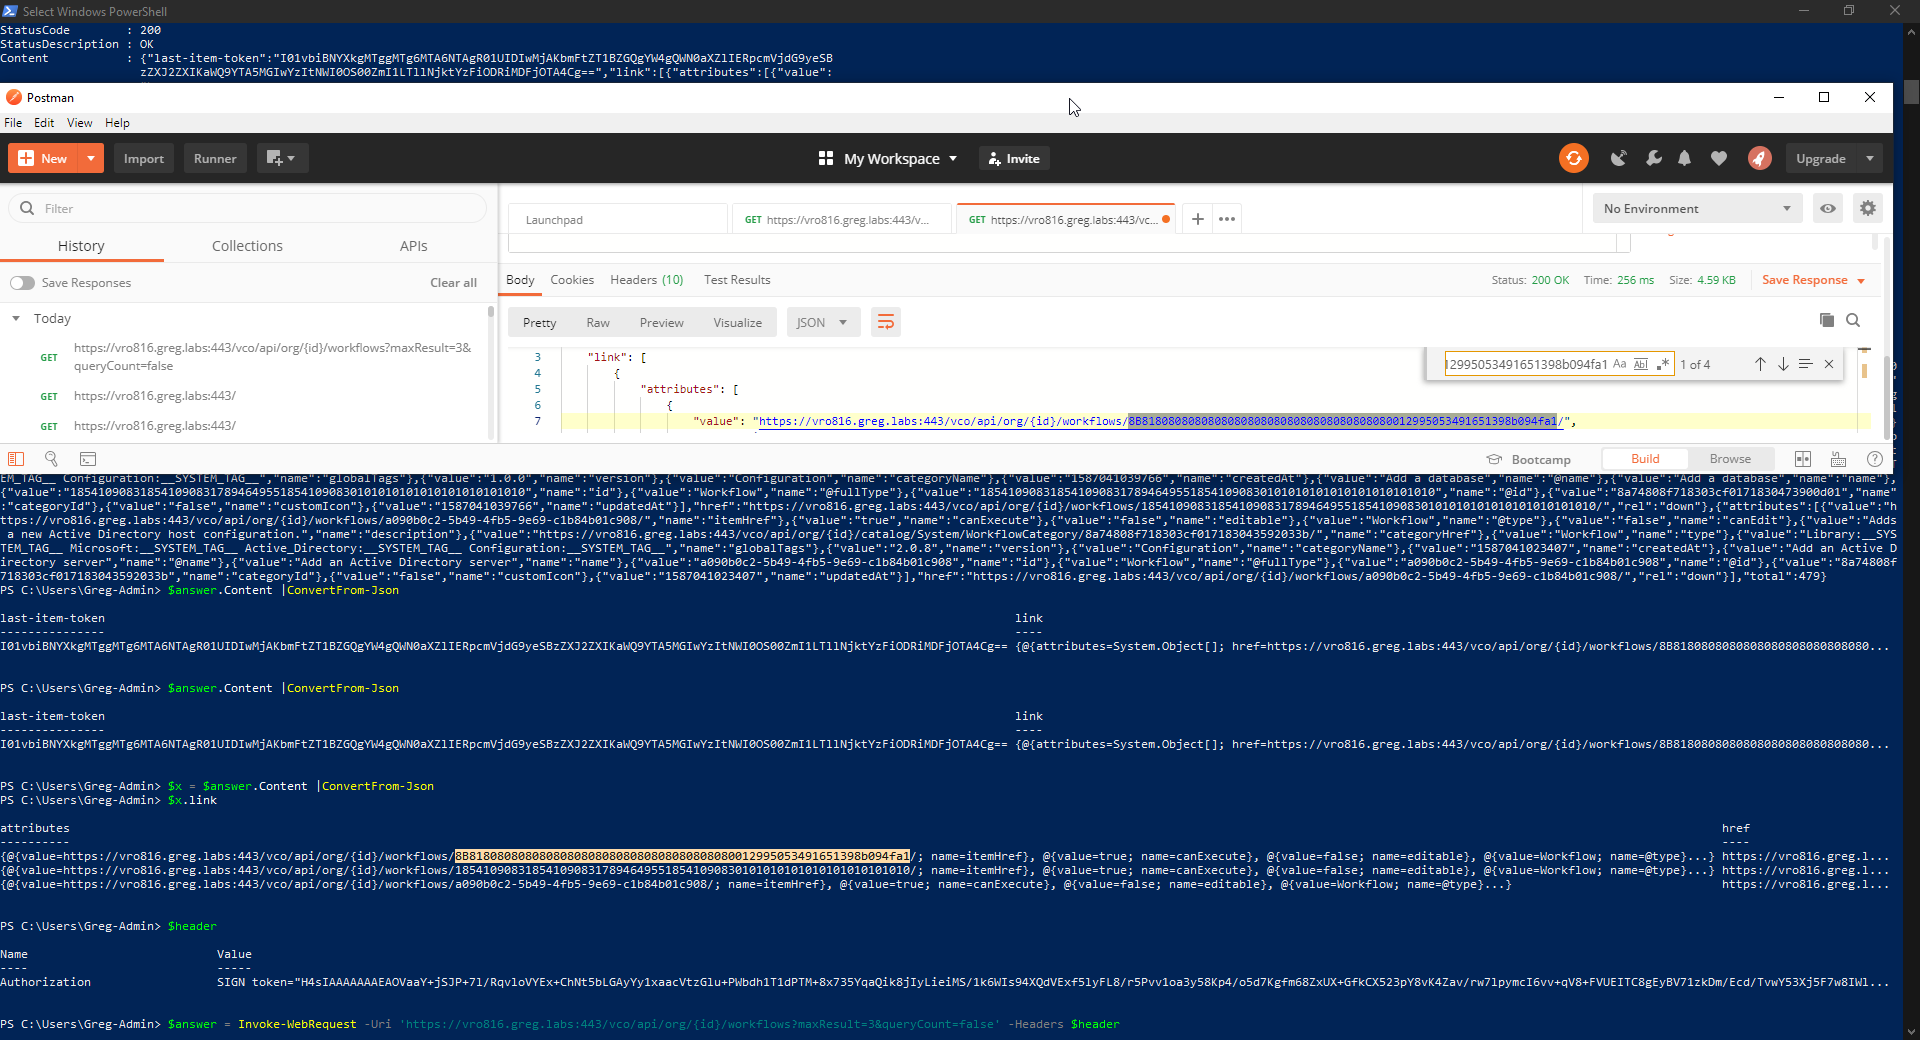
Task: Open tab options three dots icon
Action: [1227, 219]
